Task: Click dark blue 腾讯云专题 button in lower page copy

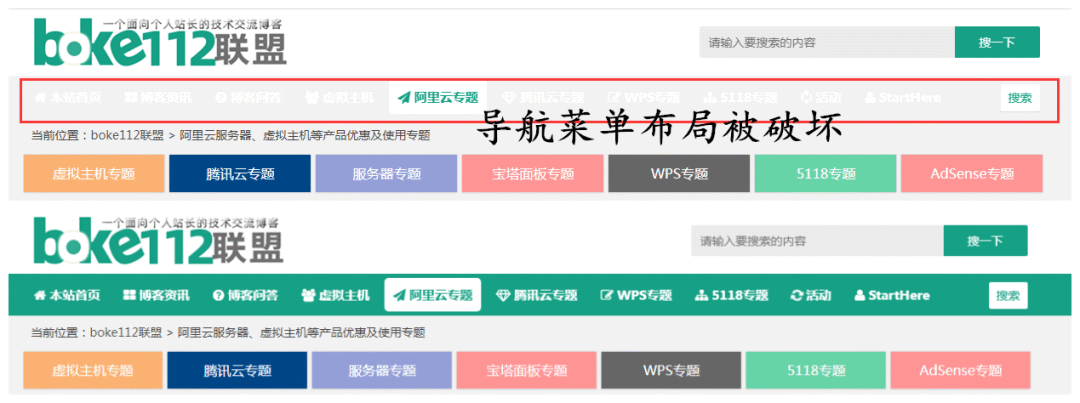Action: click(238, 370)
